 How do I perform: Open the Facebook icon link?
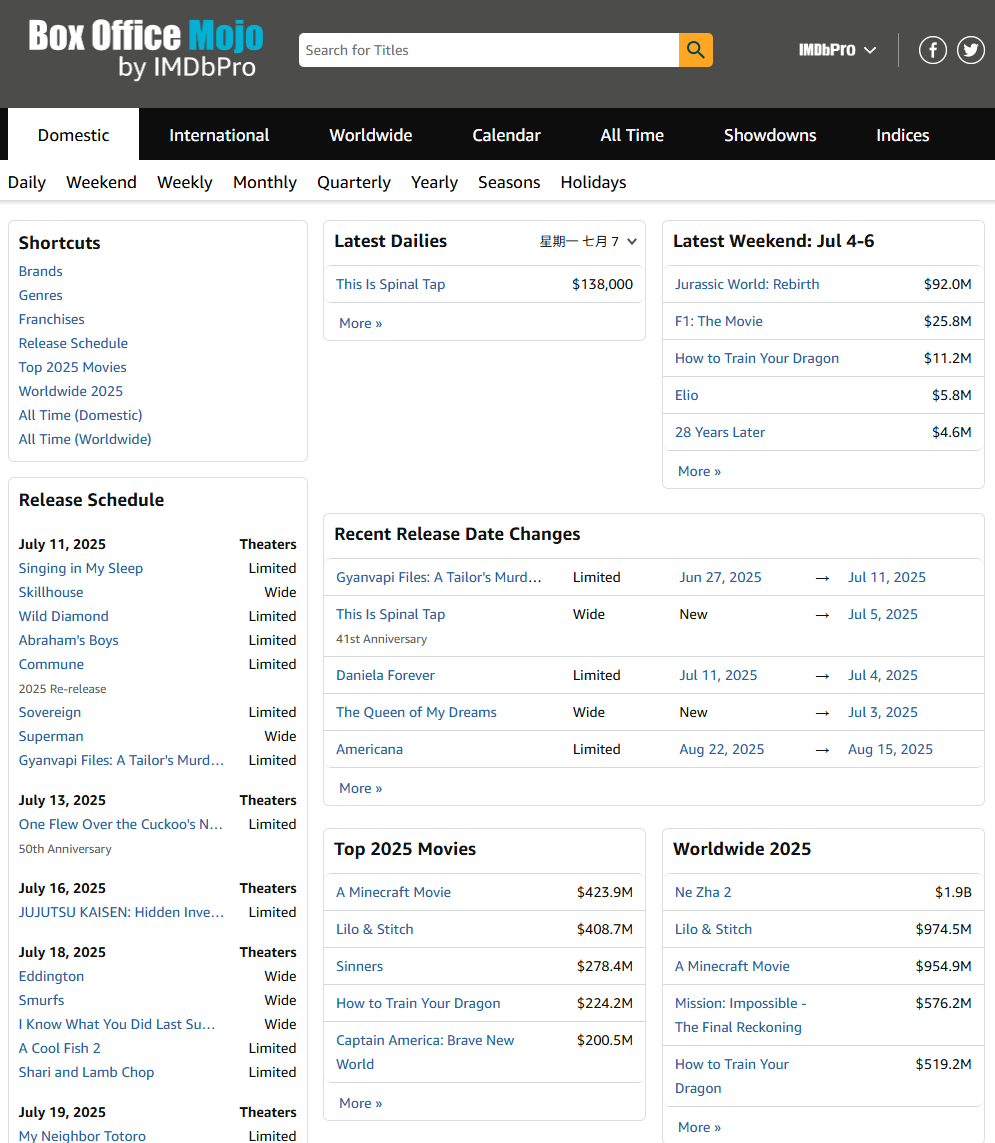point(932,50)
